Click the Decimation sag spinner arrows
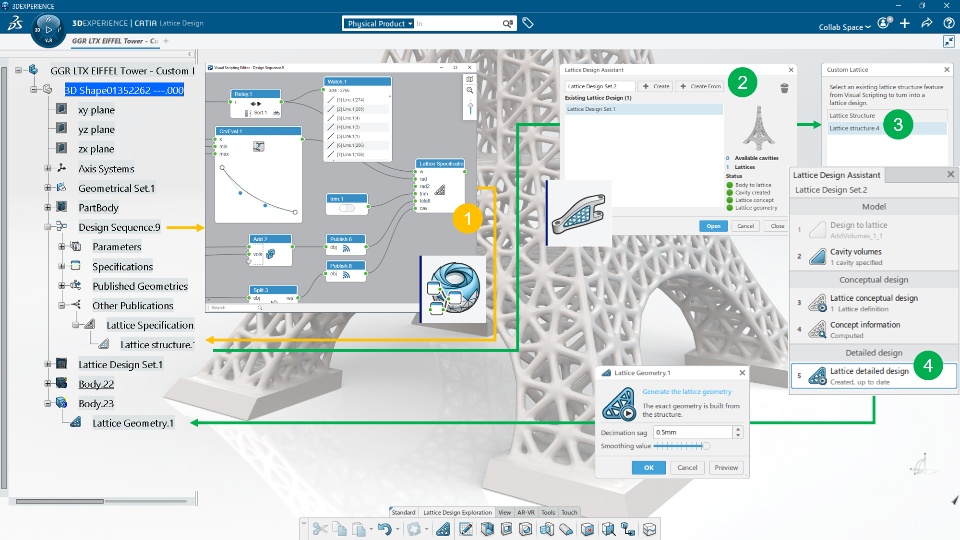960x540 pixels. (738, 432)
